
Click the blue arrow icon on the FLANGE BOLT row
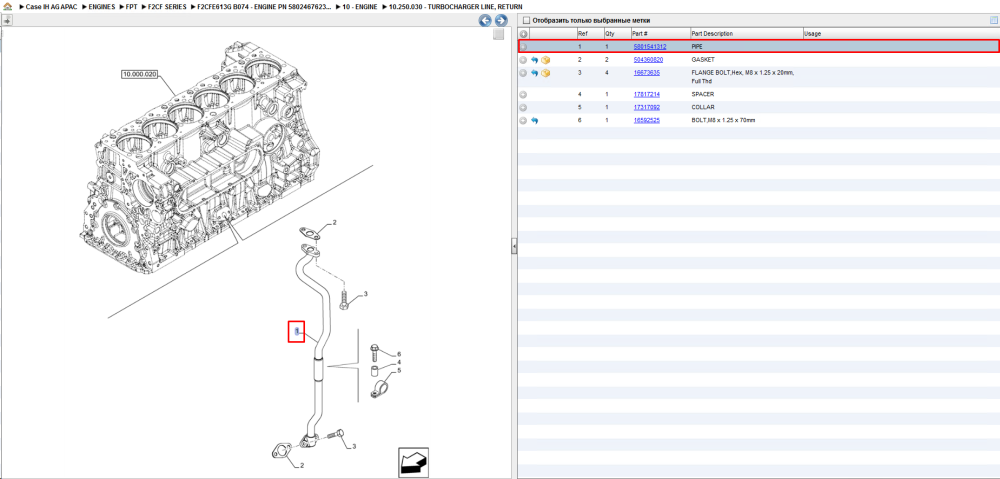534,73
